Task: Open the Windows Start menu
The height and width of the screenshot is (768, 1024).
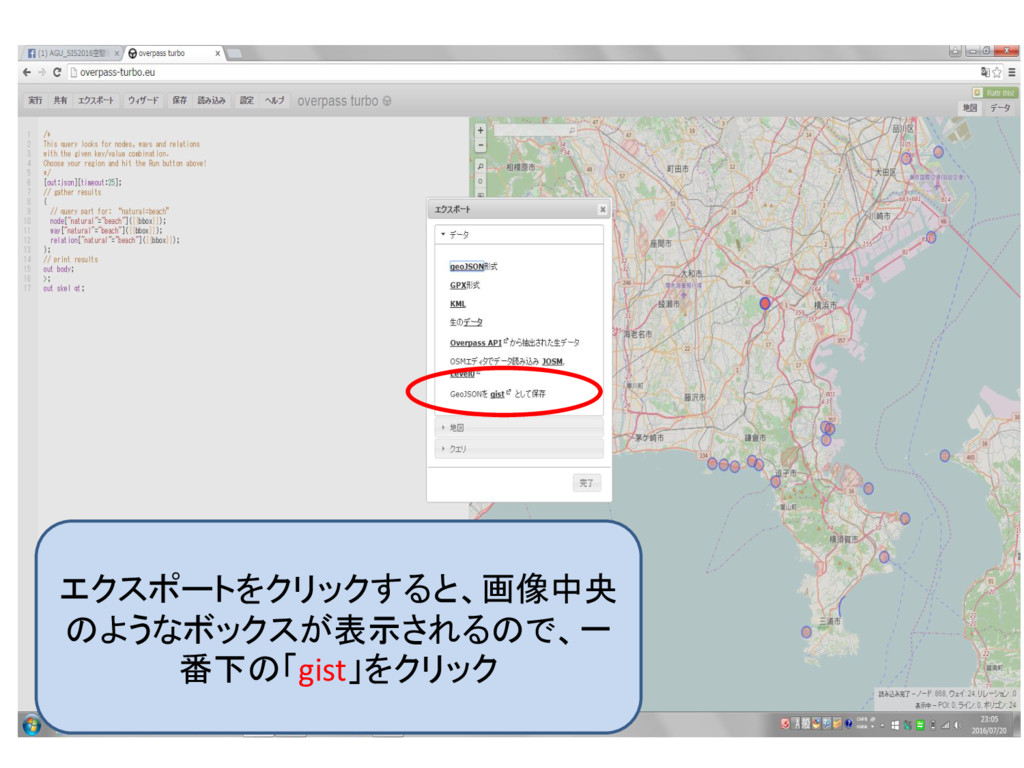Action: point(31,723)
